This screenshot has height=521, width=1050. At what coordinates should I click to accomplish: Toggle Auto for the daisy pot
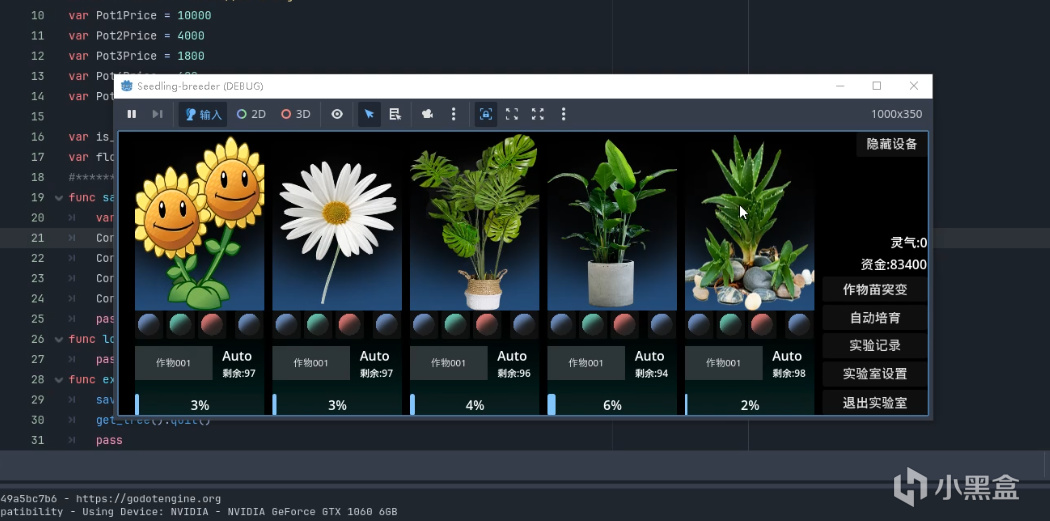(374, 356)
